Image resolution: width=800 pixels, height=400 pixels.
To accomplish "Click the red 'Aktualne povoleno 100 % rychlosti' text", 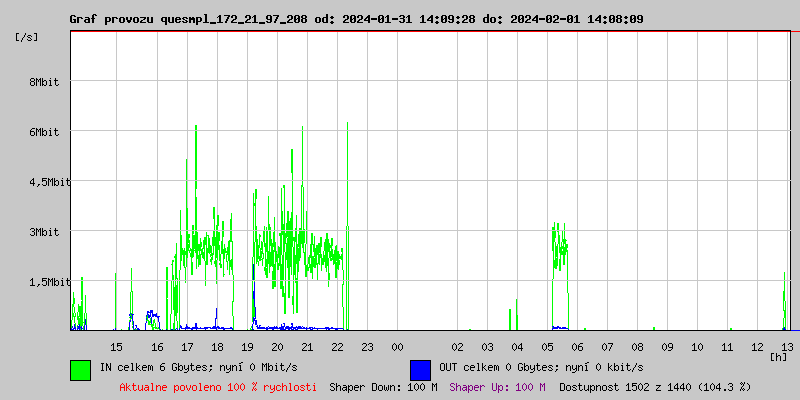I will 218,387.
